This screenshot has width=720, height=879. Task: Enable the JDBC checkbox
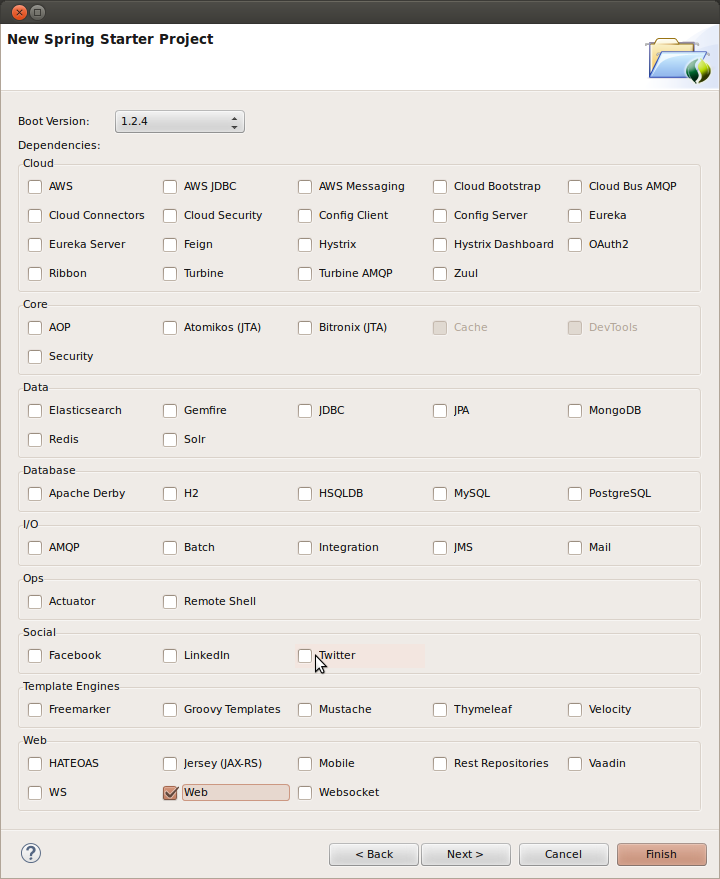305,411
